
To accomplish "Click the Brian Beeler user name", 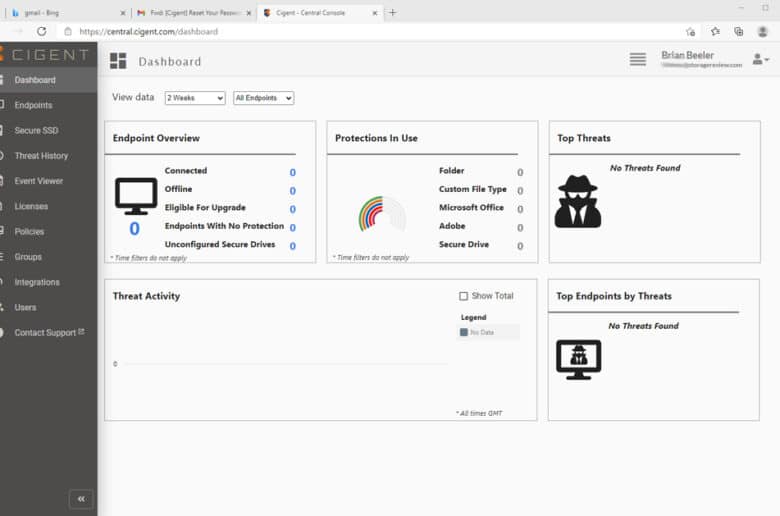I will [687, 55].
